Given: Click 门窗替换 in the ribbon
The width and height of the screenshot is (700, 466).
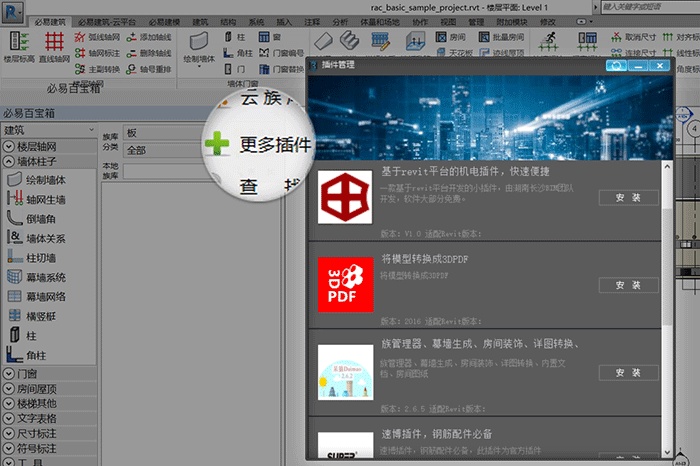Looking at the screenshot, I should (x=282, y=69).
